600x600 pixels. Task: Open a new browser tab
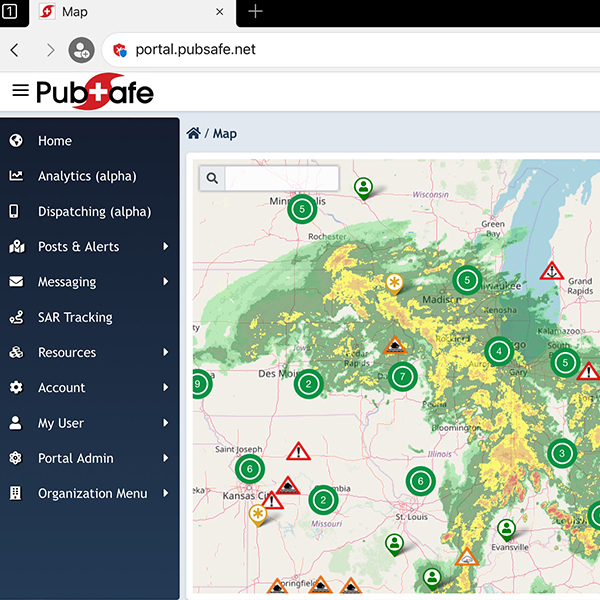point(256,12)
